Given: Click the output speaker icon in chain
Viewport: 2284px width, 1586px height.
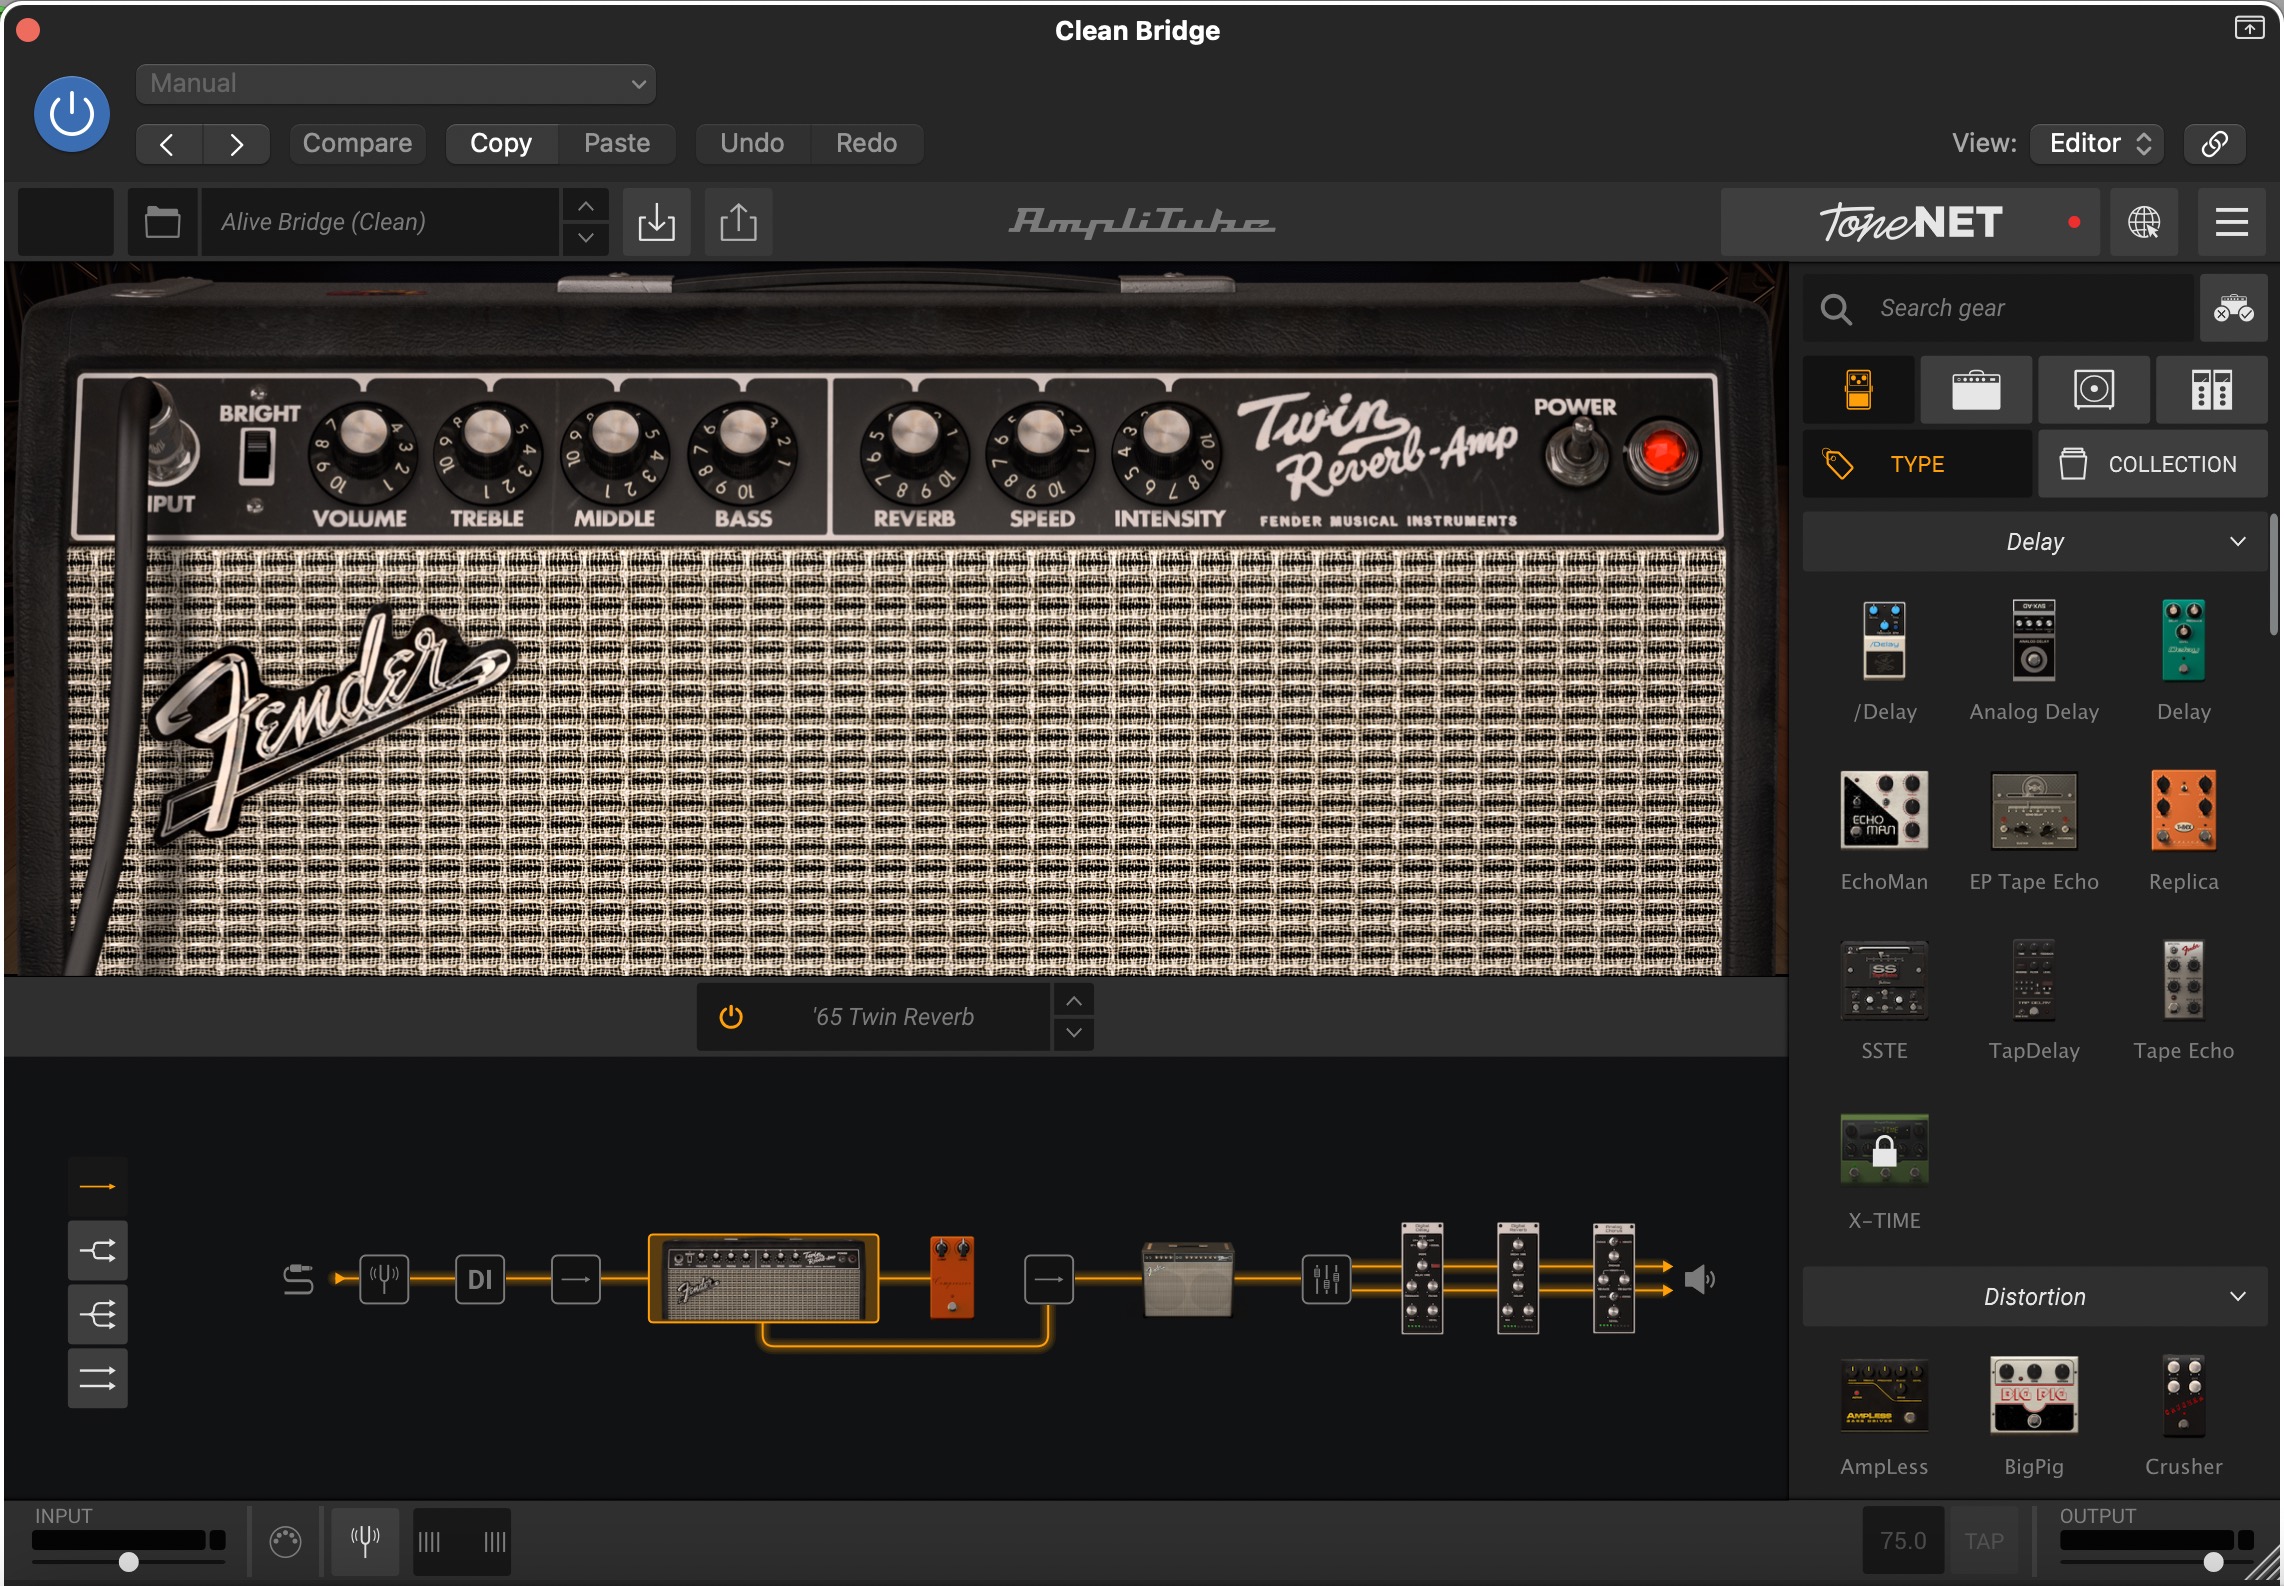Looking at the screenshot, I should pos(1699,1279).
